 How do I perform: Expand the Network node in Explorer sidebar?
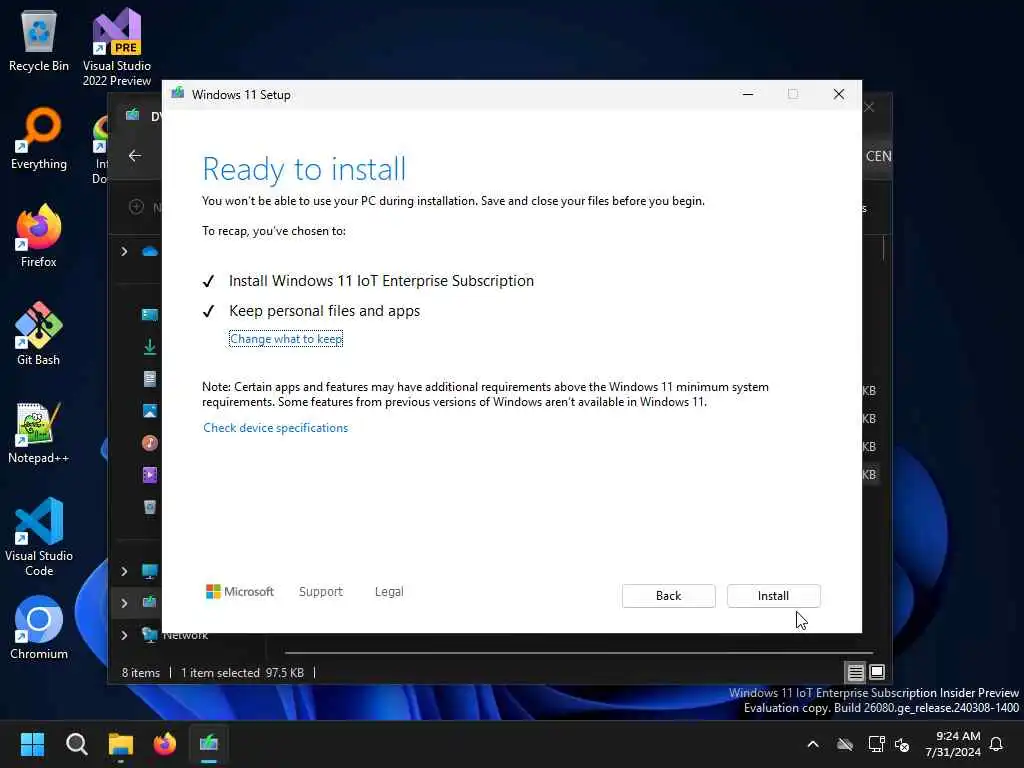click(x=124, y=635)
